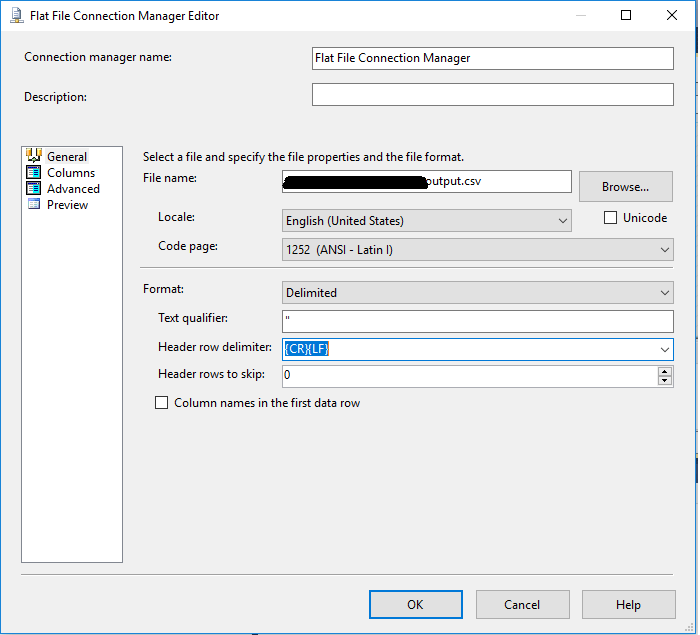Click the Preview page icon
This screenshot has width=700, height=635.
point(33,204)
